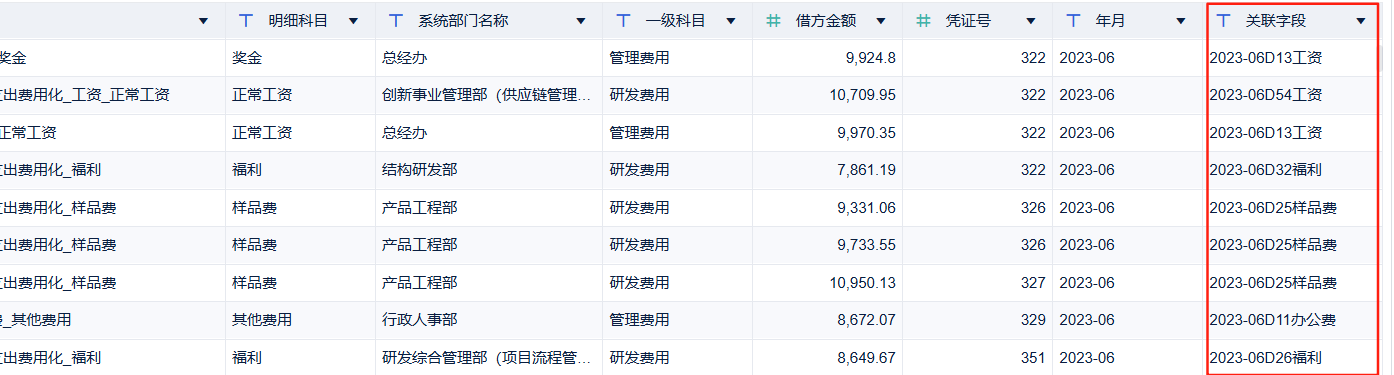Click the amount cell 8,672.07

[866, 320]
